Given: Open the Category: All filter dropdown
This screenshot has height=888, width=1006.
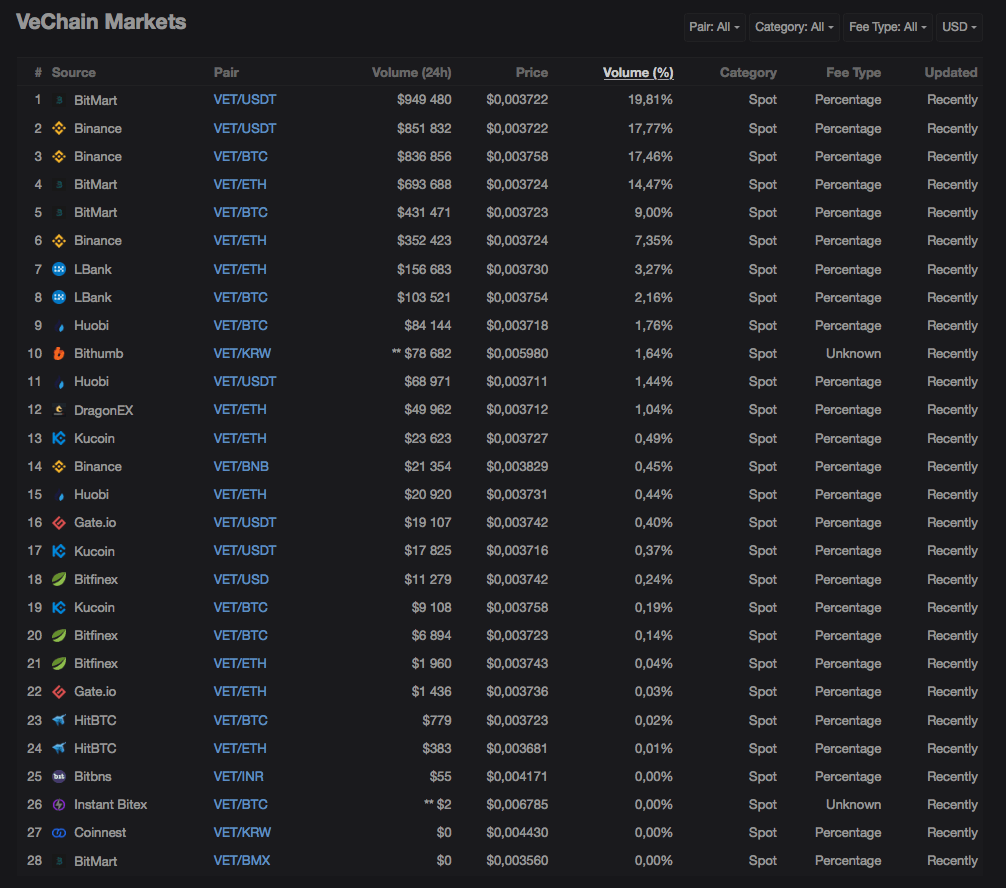Looking at the screenshot, I should click(794, 27).
